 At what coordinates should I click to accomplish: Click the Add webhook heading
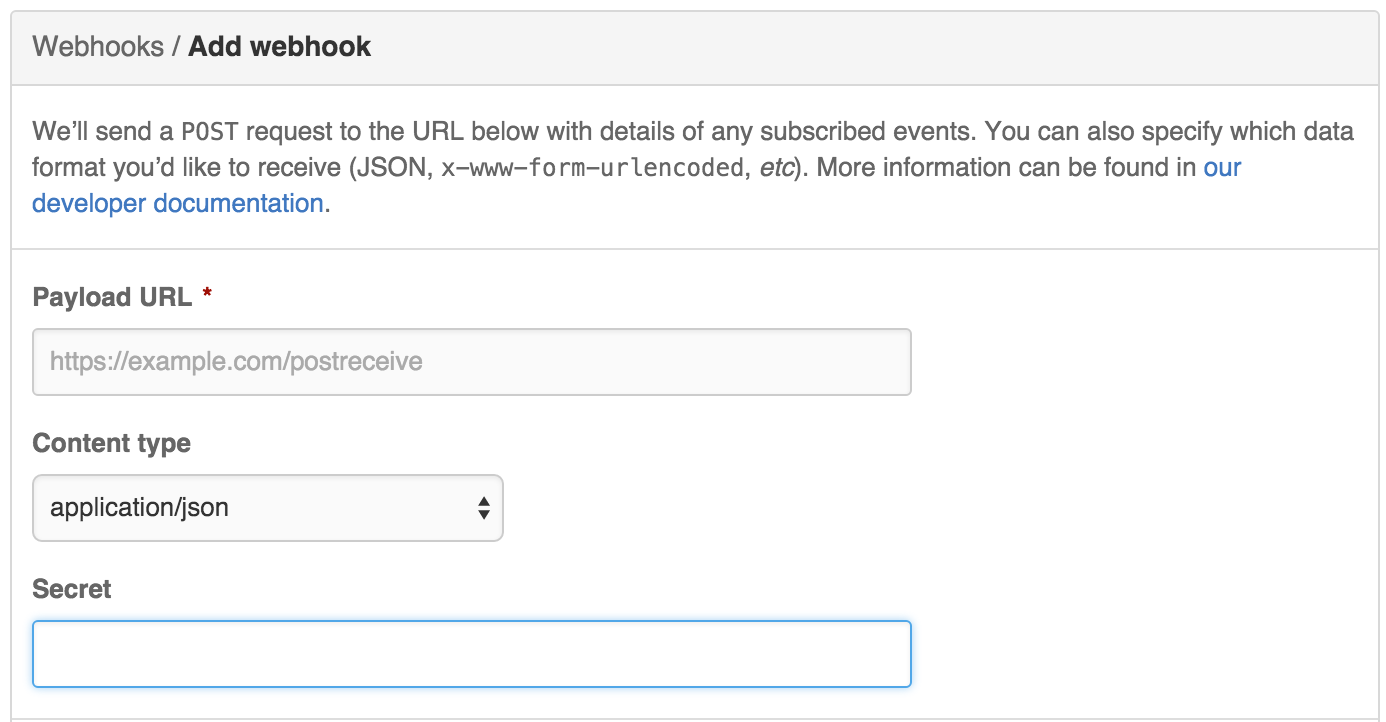pos(280,47)
